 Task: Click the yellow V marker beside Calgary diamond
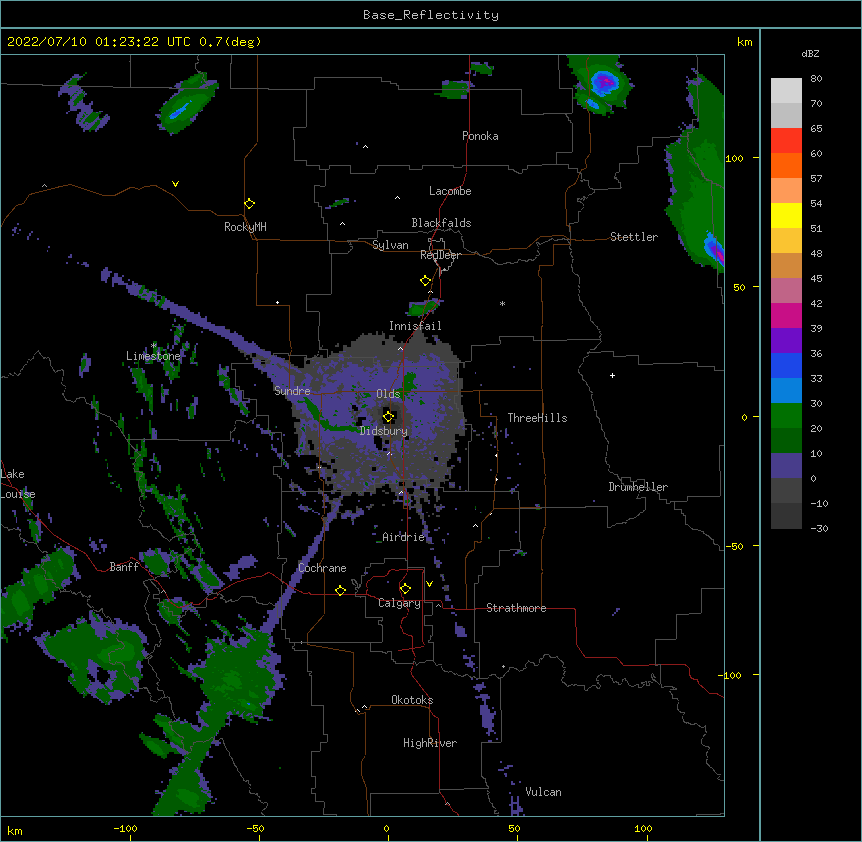[x=429, y=584]
